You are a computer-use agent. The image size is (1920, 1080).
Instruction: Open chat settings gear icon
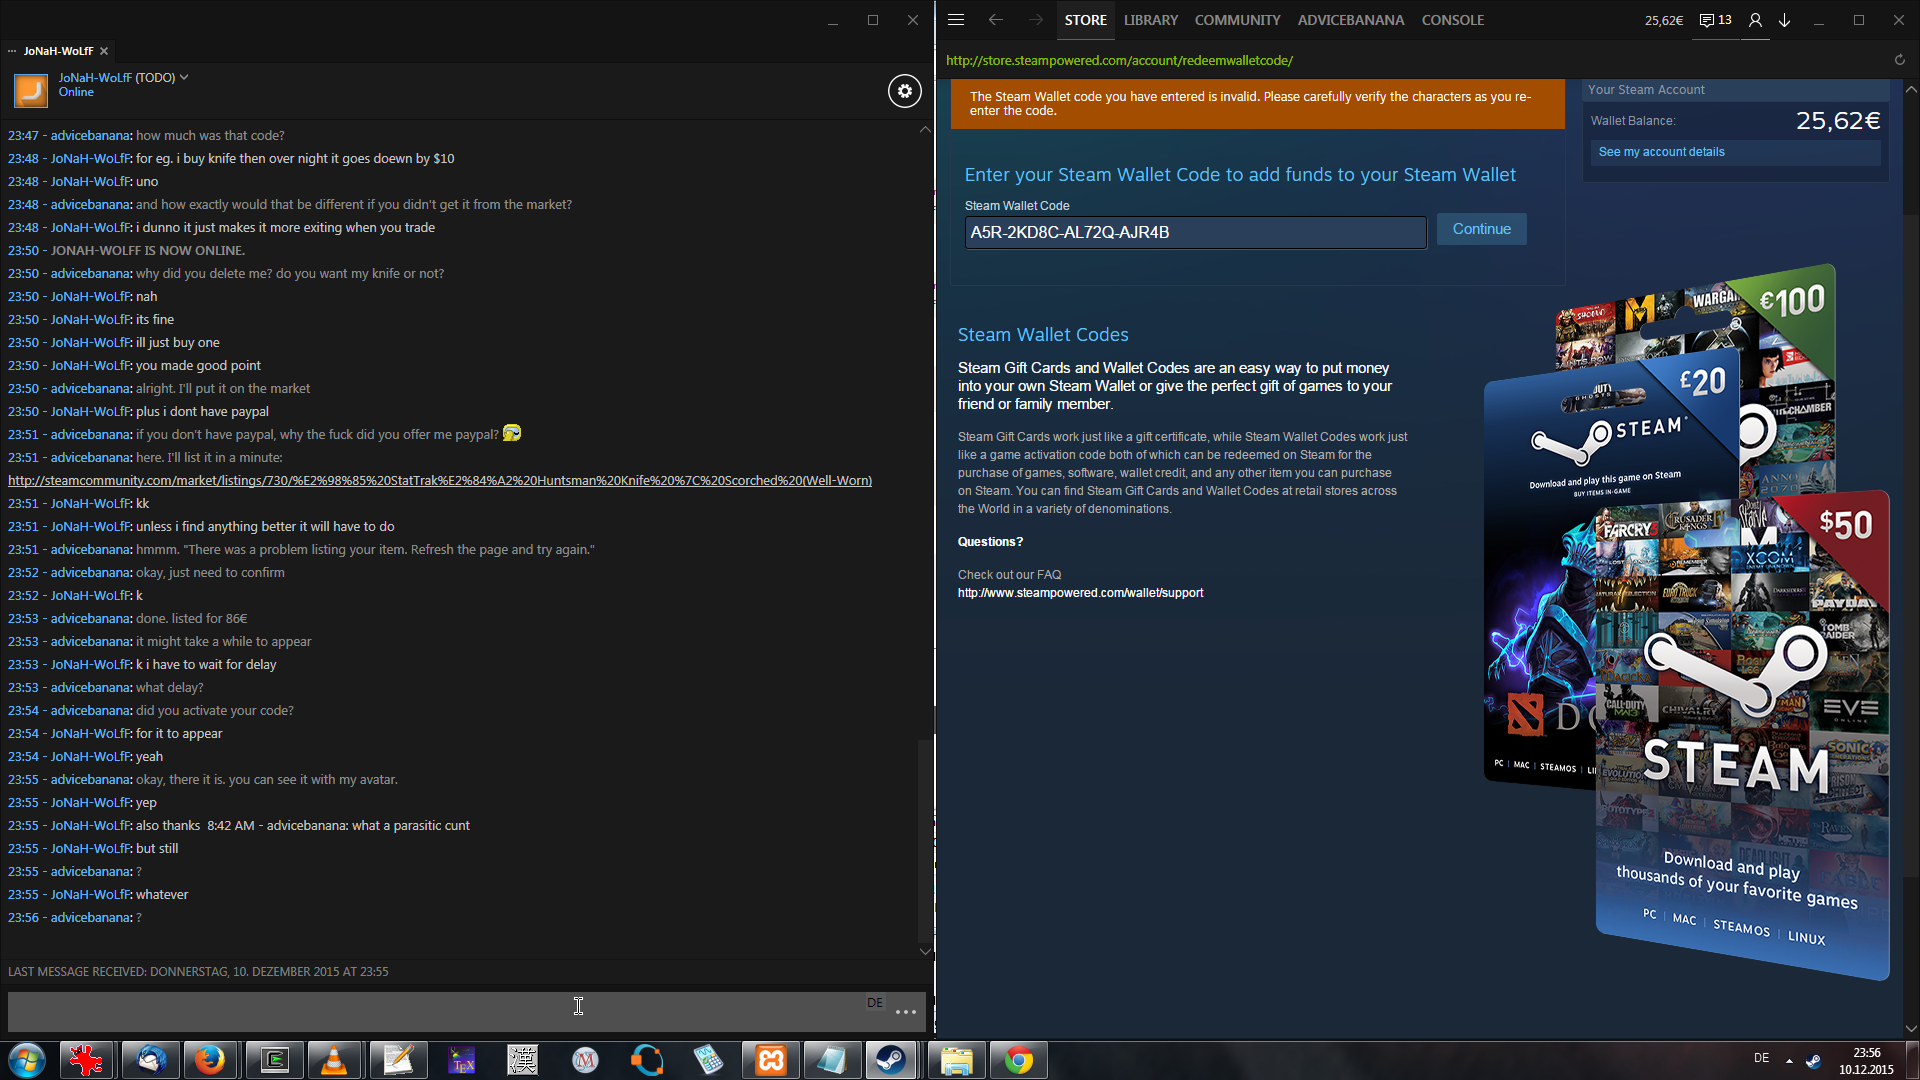point(904,91)
